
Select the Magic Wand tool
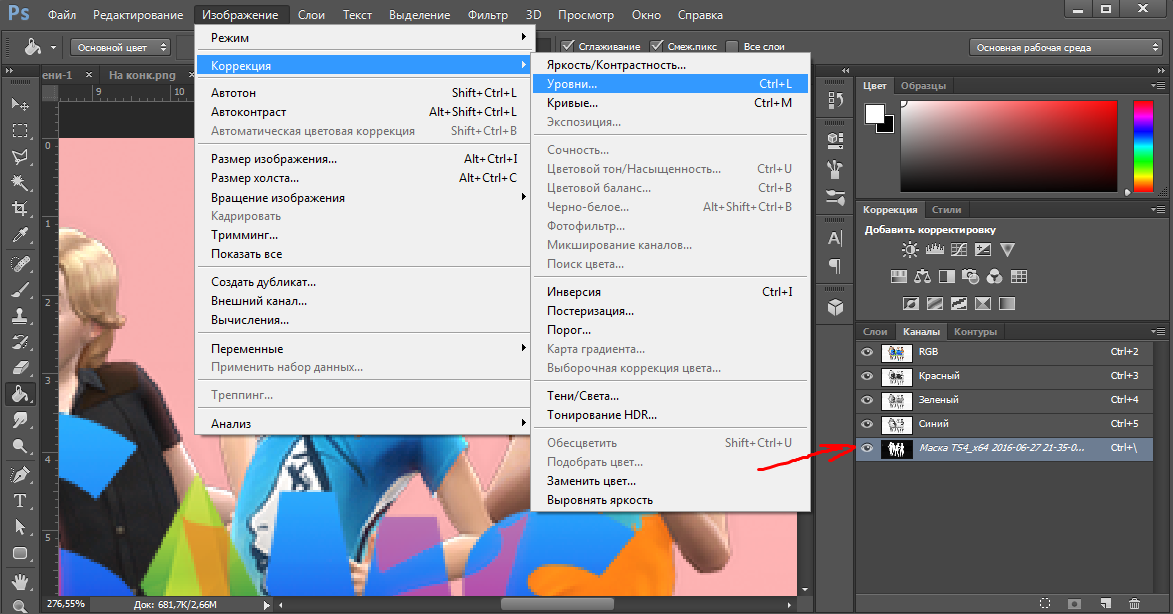point(20,182)
